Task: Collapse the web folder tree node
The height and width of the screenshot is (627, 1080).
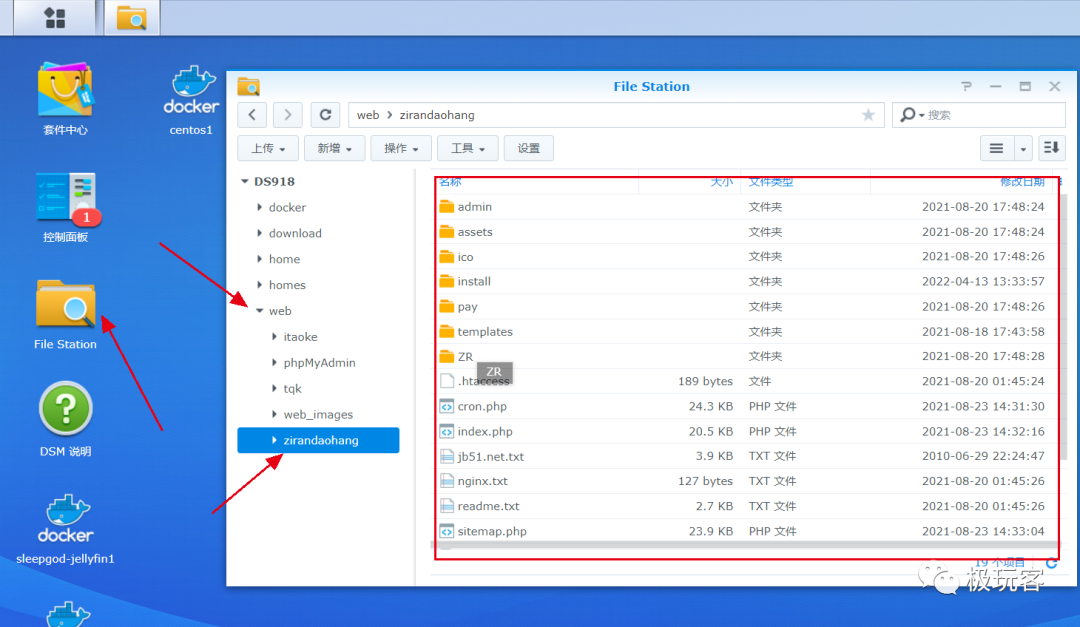Action: 260,311
